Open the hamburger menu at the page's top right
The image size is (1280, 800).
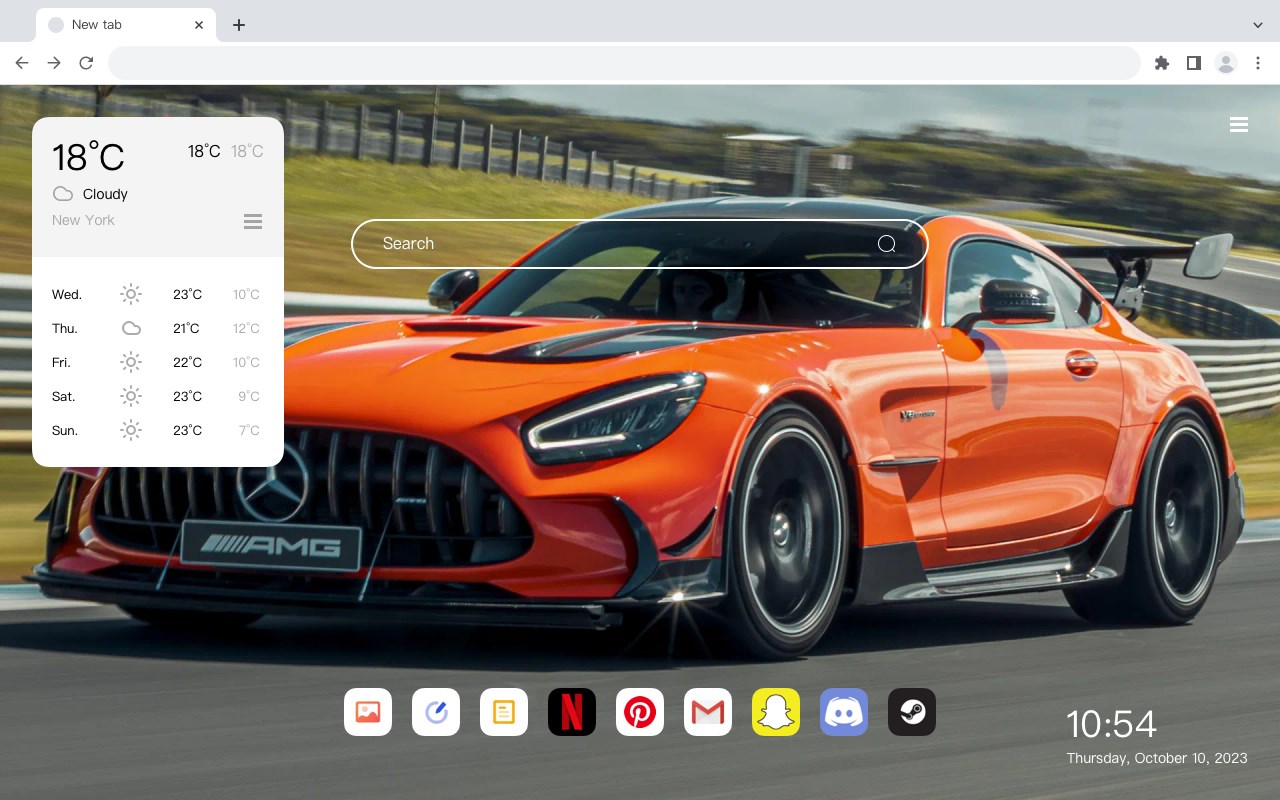pos(1239,124)
